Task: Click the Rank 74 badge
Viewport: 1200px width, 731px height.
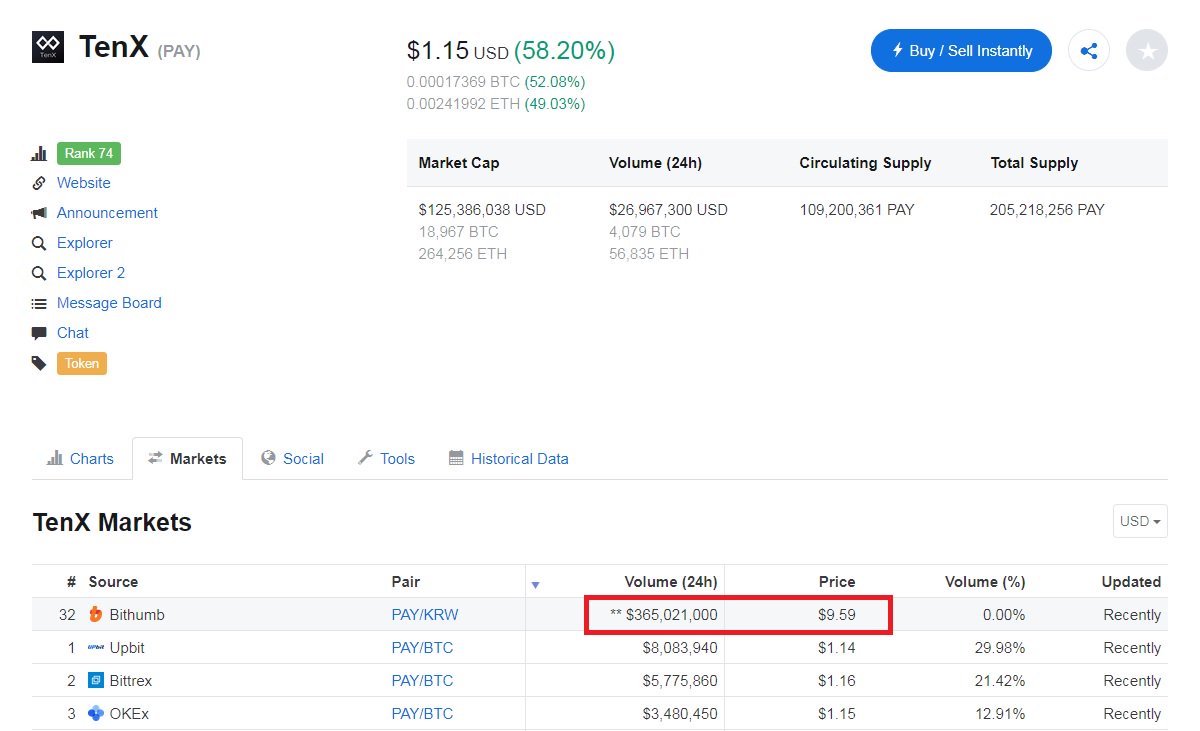Action: 89,153
